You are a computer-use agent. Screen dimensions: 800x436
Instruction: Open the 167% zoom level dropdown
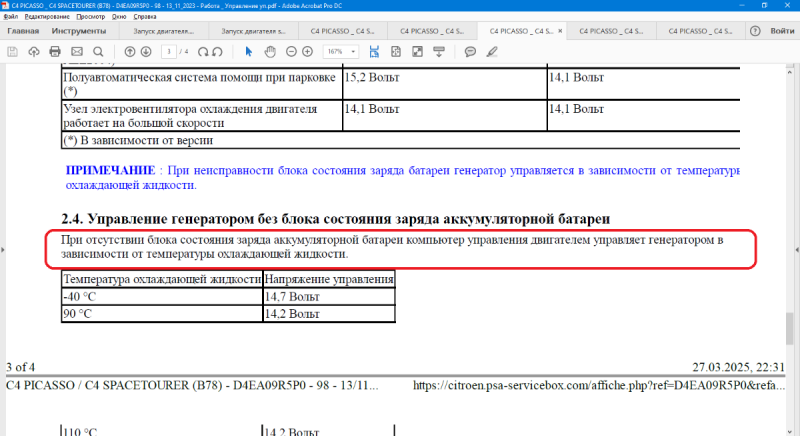click(x=339, y=51)
